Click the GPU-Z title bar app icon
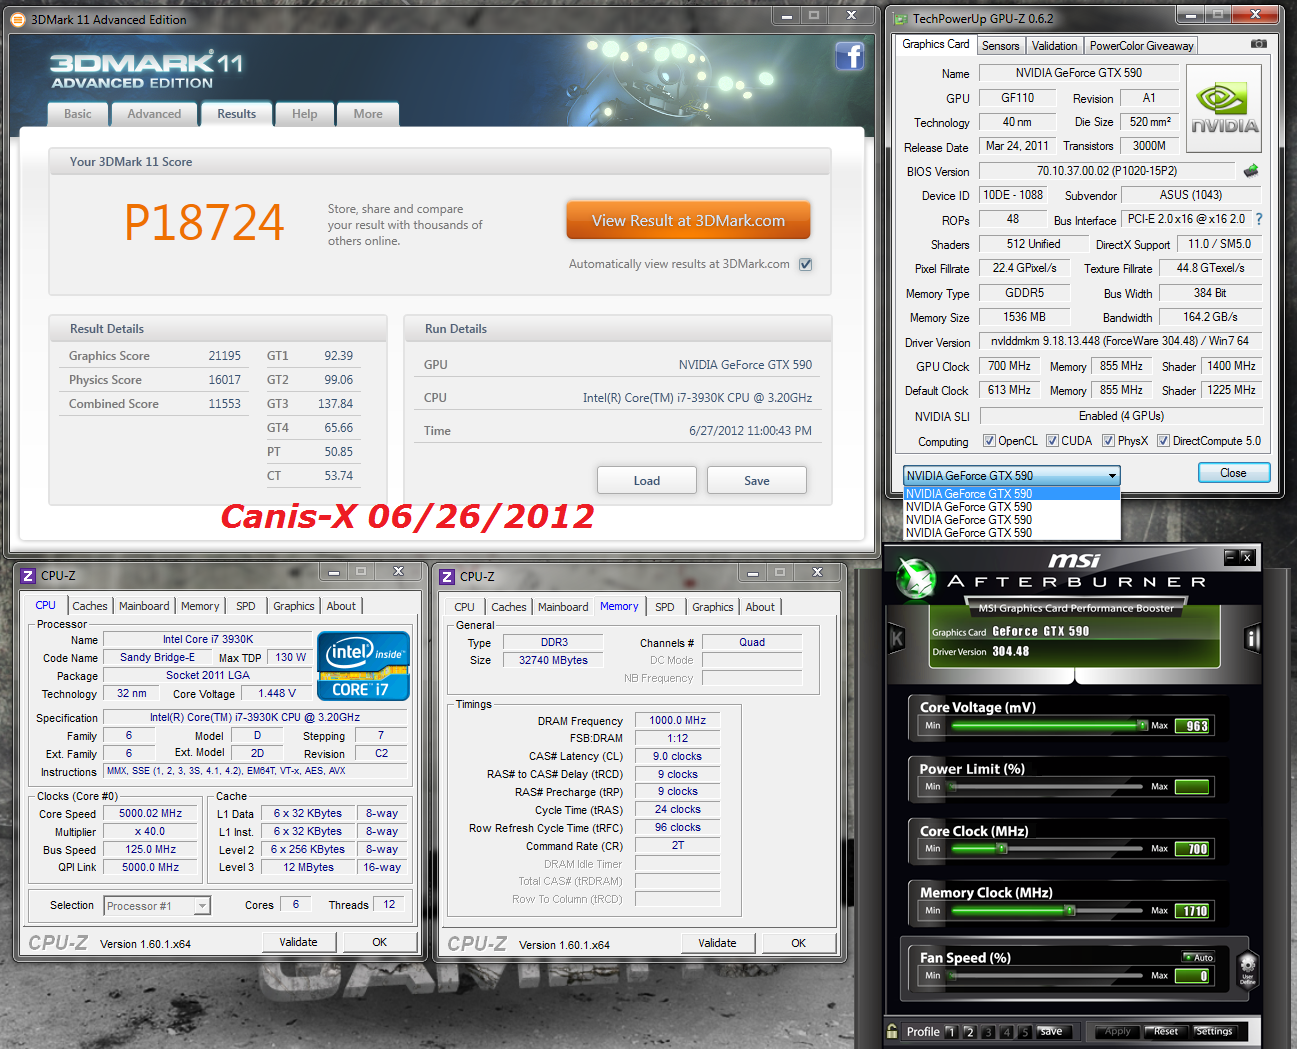The width and height of the screenshot is (1297, 1049). pos(900,18)
